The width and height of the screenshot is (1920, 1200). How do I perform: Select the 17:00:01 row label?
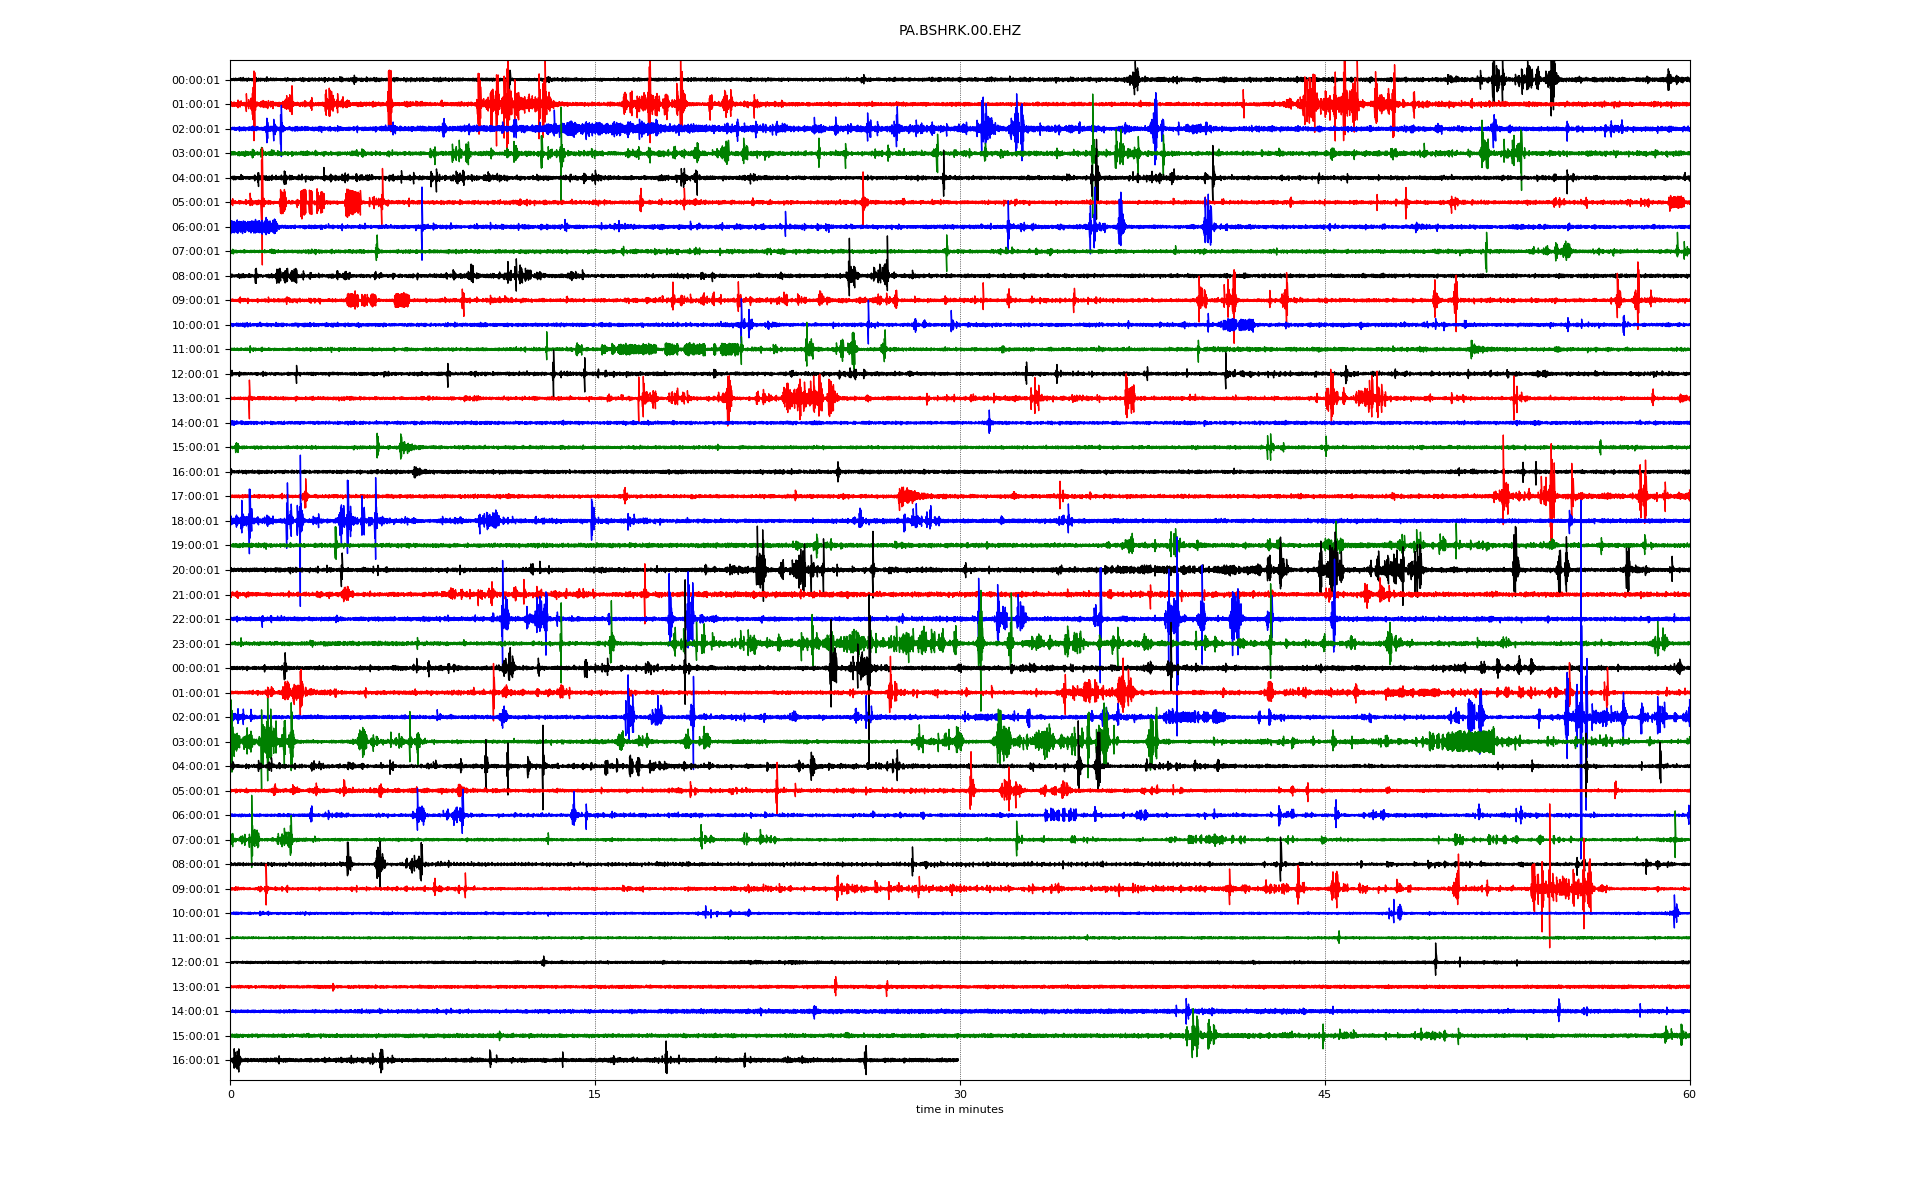pyautogui.click(x=195, y=497)
